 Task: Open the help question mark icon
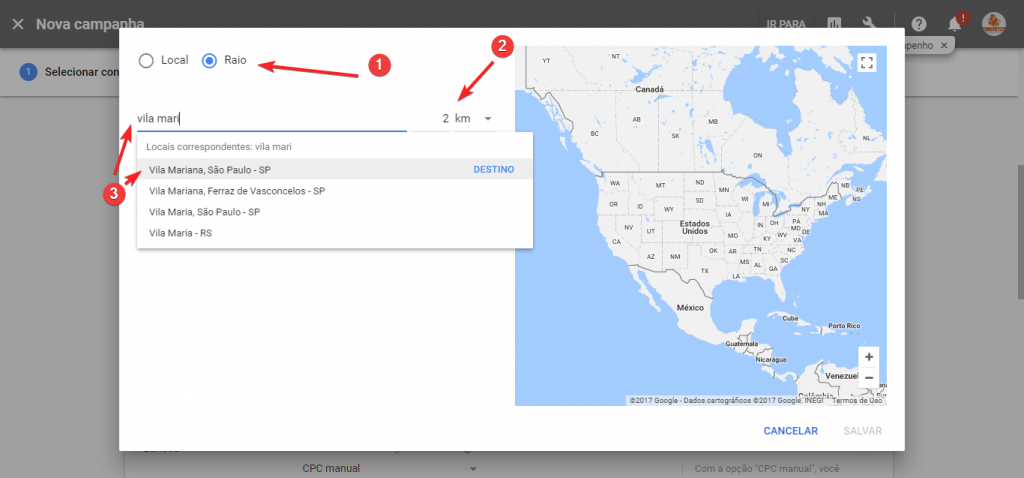[x=919, y=24]
